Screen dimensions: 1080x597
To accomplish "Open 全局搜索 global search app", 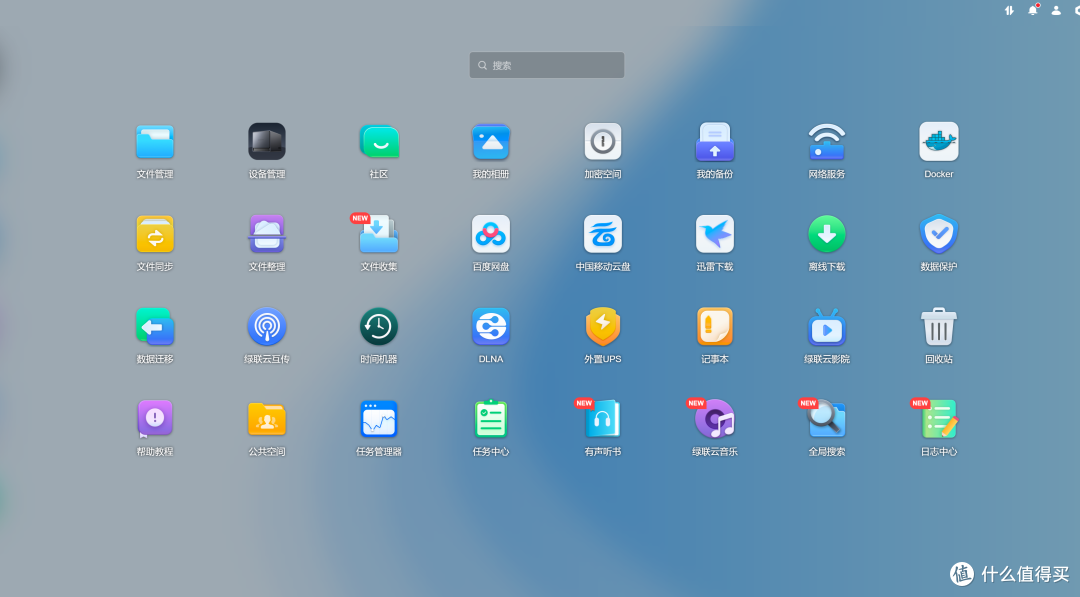I will click(827, 419).
